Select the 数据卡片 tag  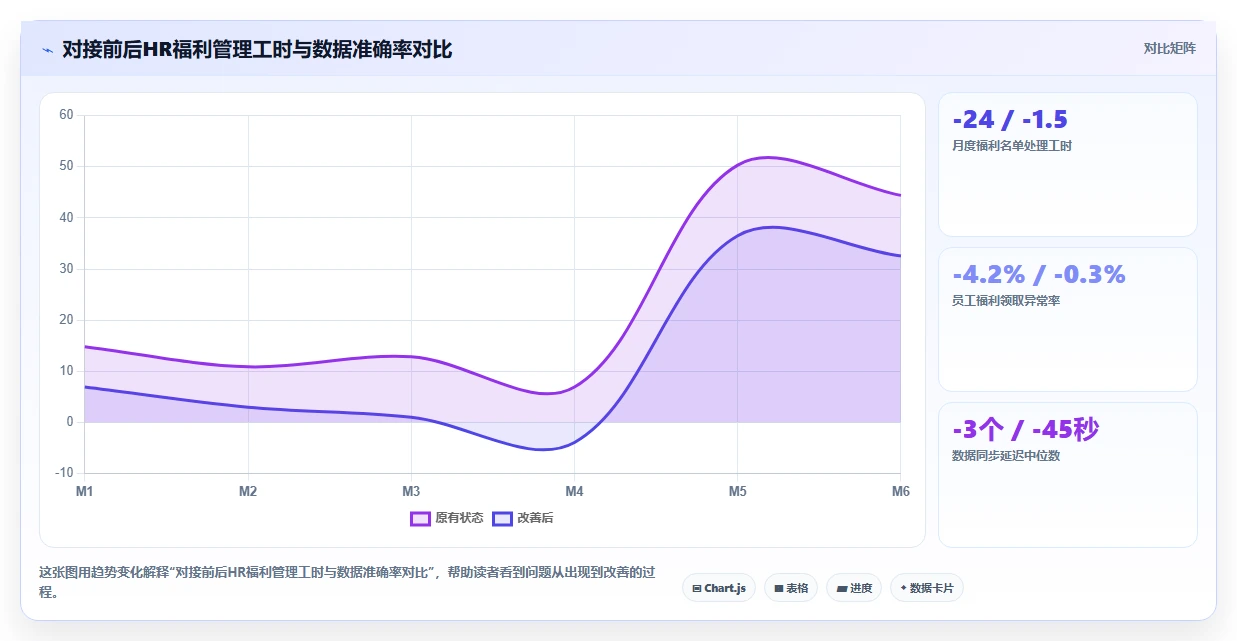927,588
